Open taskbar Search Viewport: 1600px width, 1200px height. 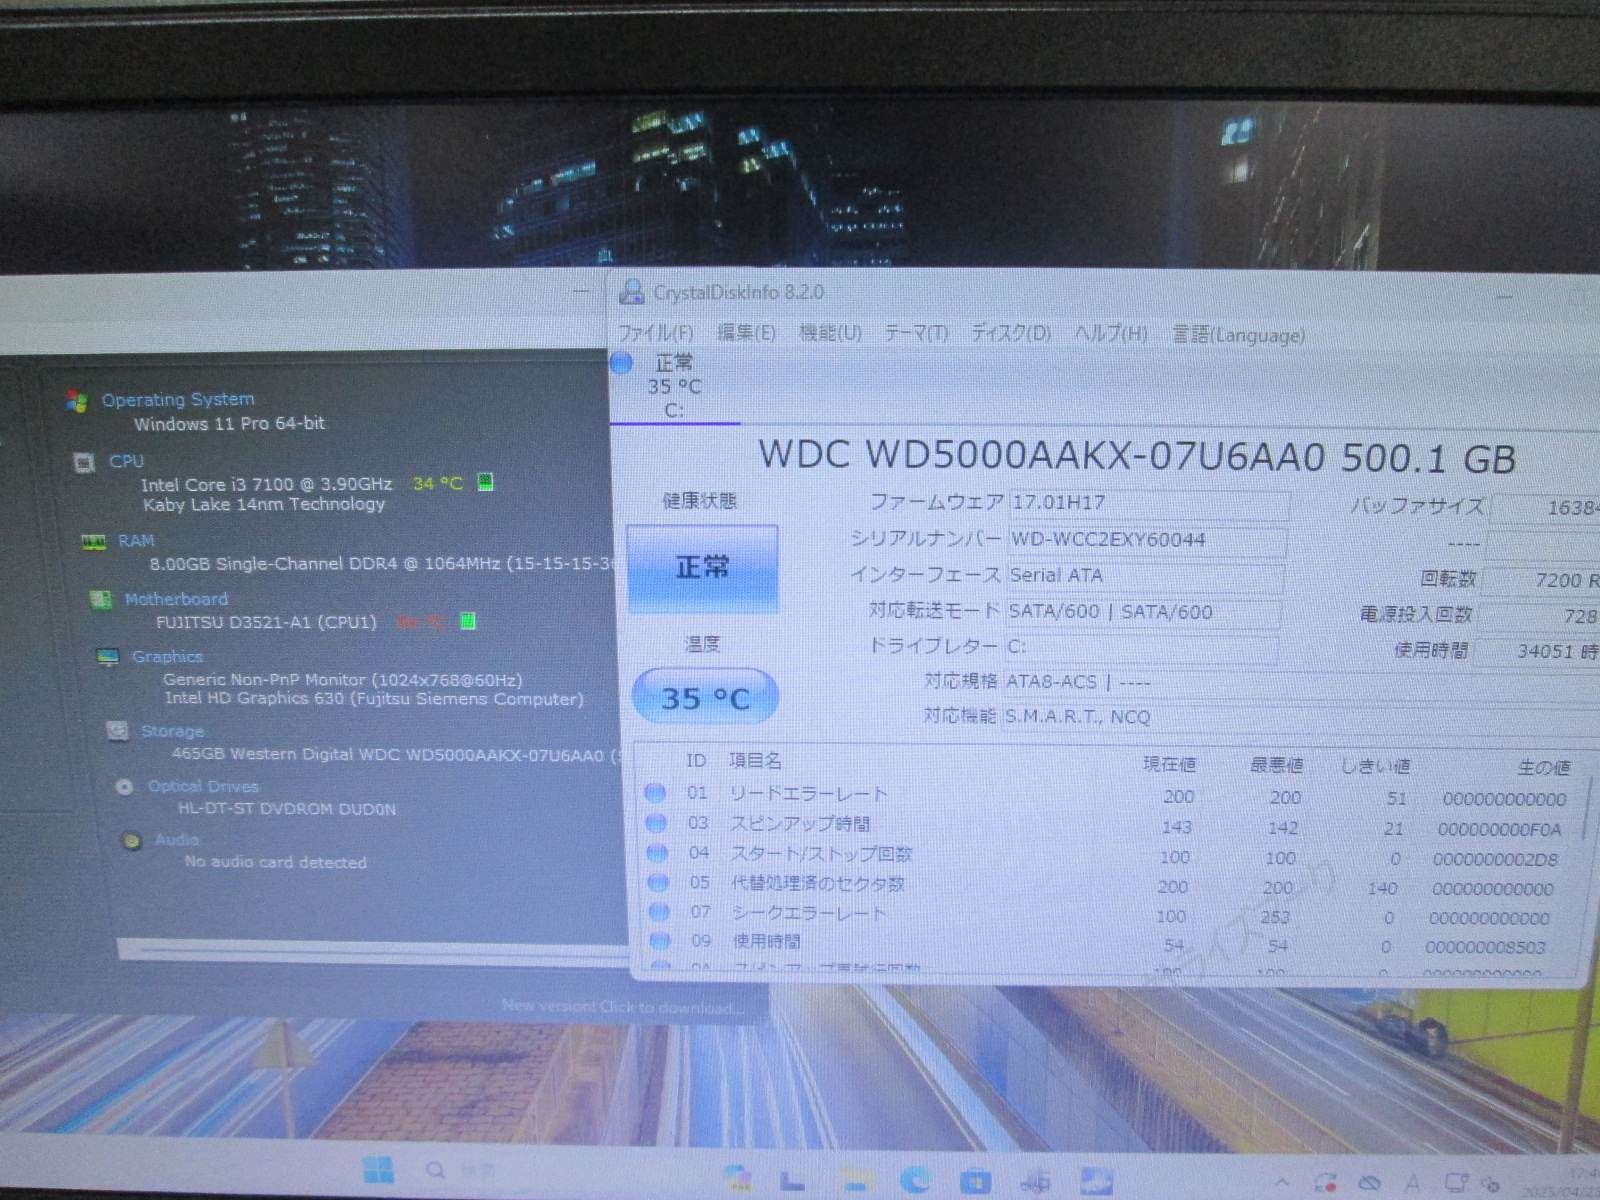[460, 1170]
